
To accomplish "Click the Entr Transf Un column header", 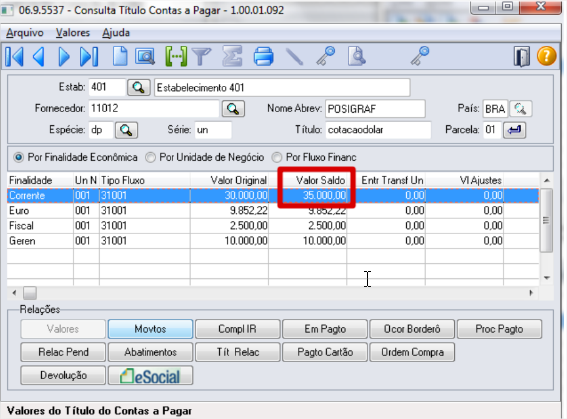I will coord(386,180).
